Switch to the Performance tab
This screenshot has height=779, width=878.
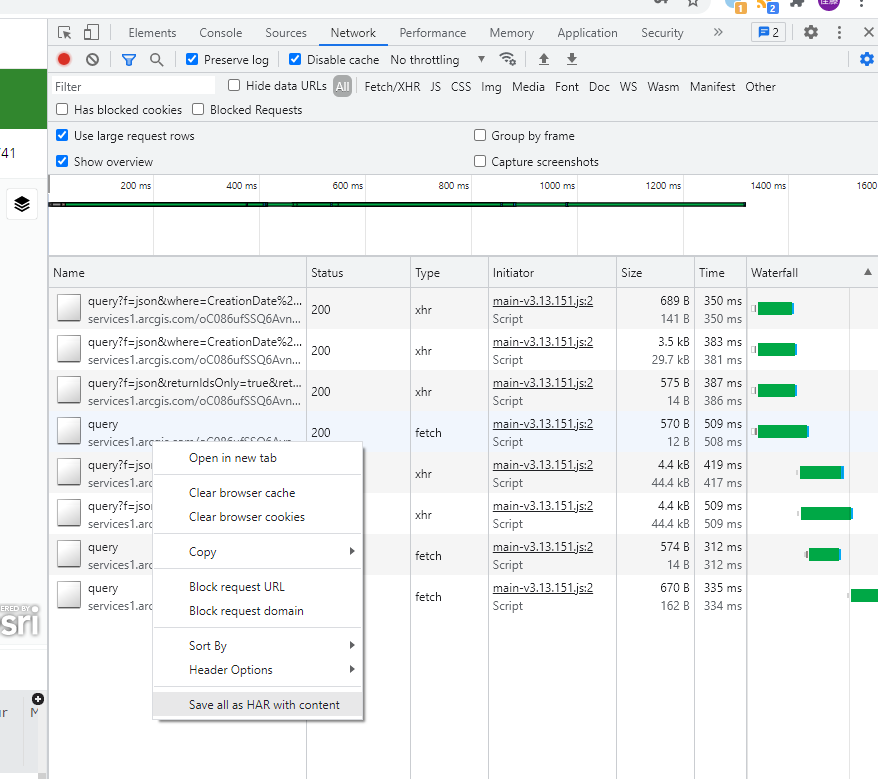pos(433,33)
